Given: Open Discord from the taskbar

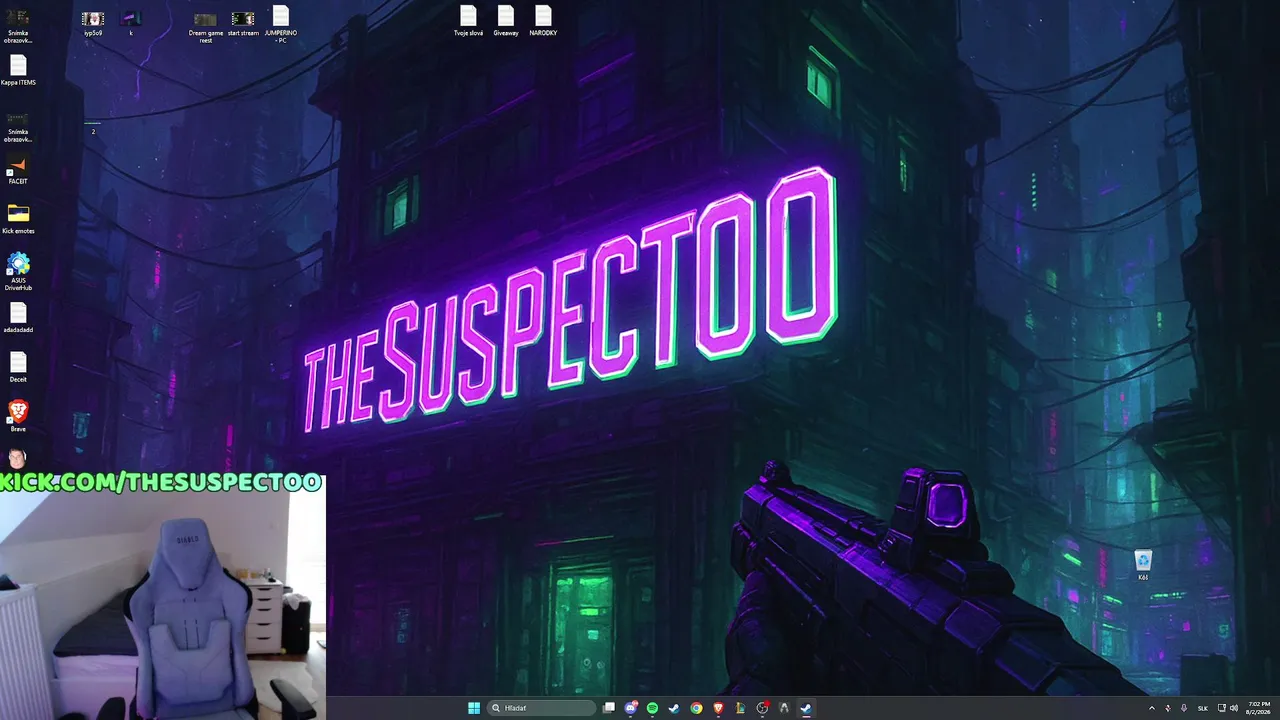Looking at the screenshot, I should (631, 708).
